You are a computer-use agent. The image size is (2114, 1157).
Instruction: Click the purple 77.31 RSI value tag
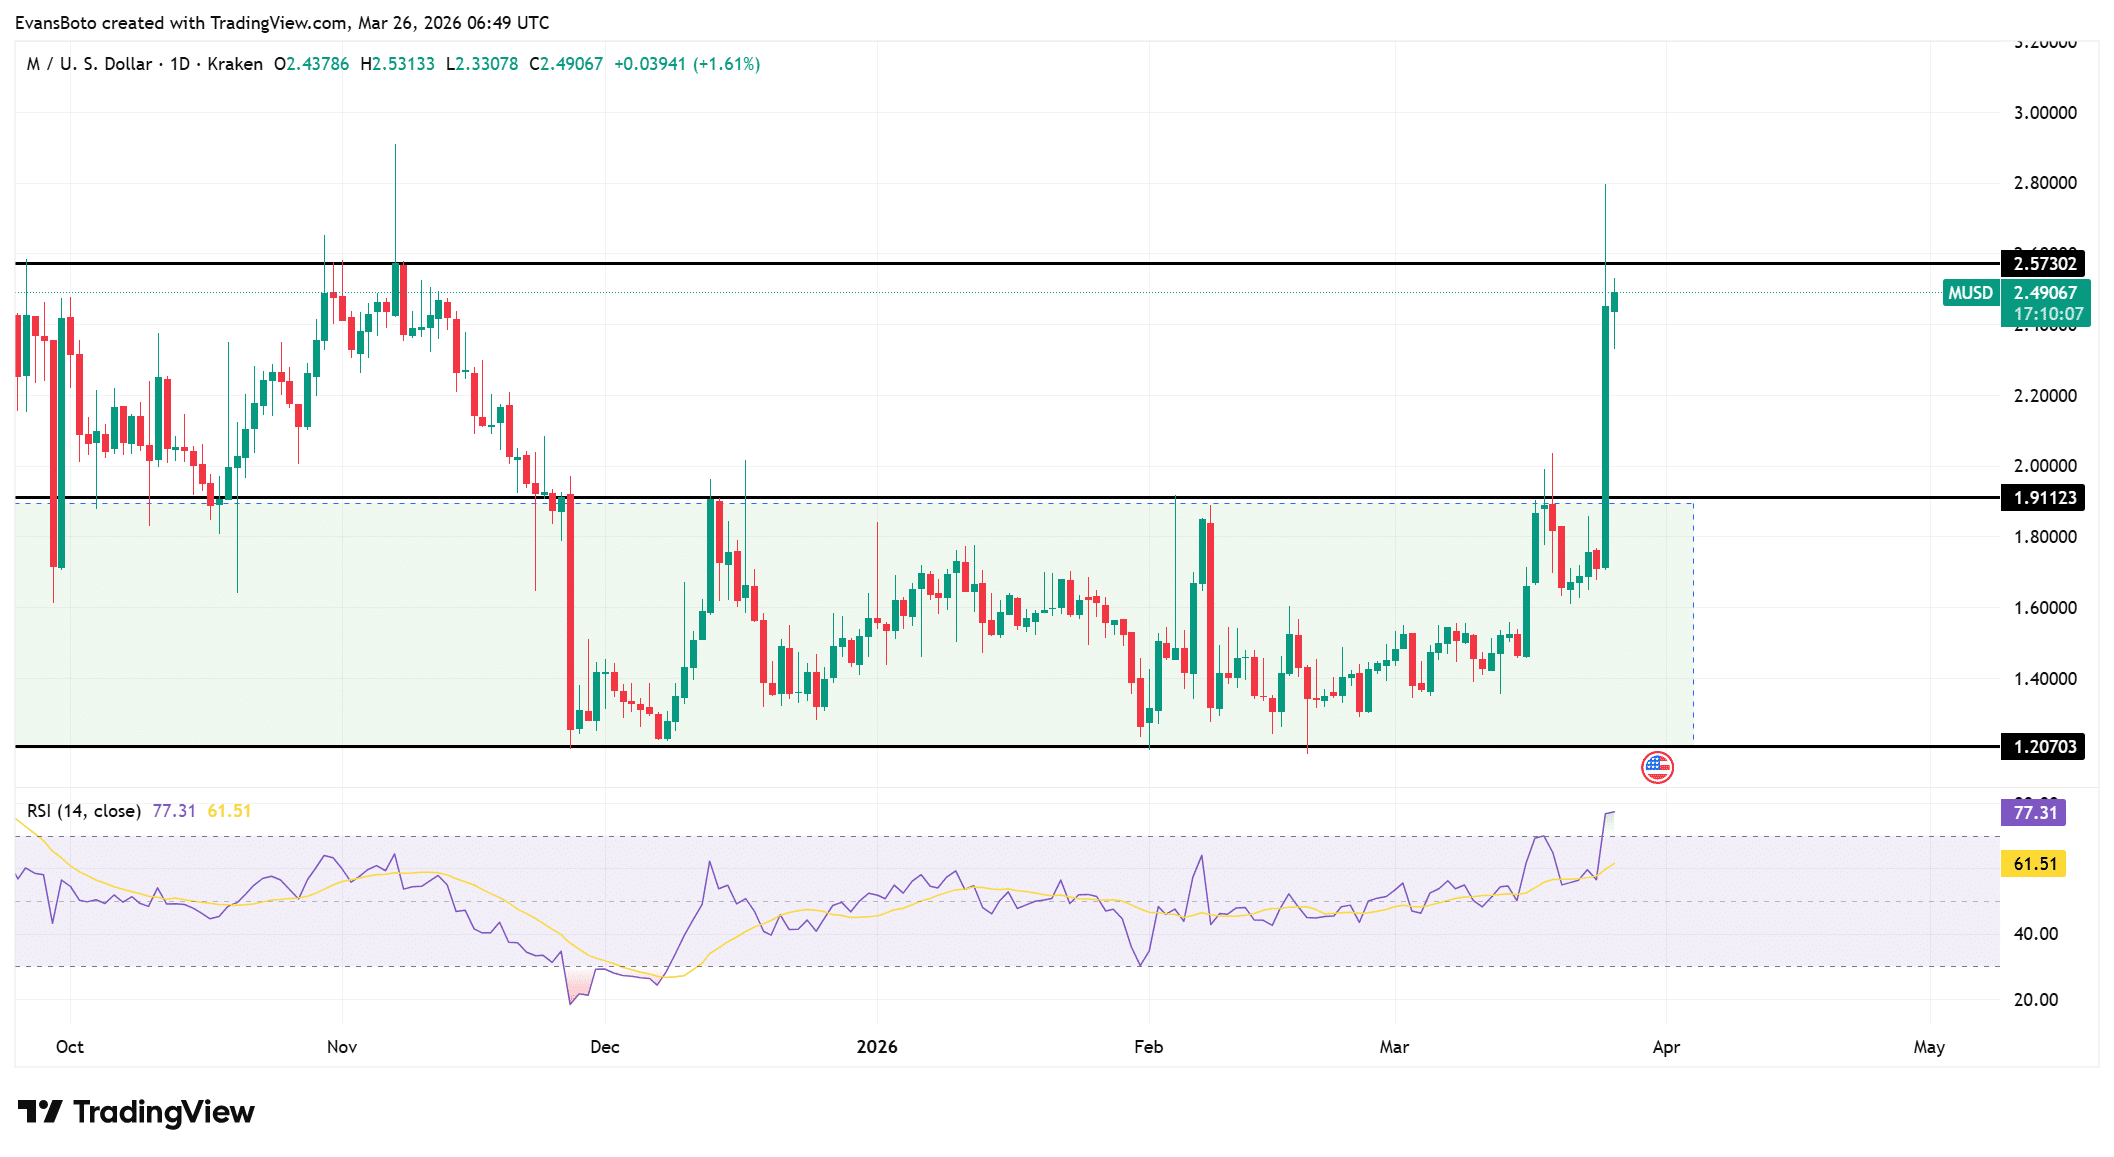click(x=2034, y=812)
